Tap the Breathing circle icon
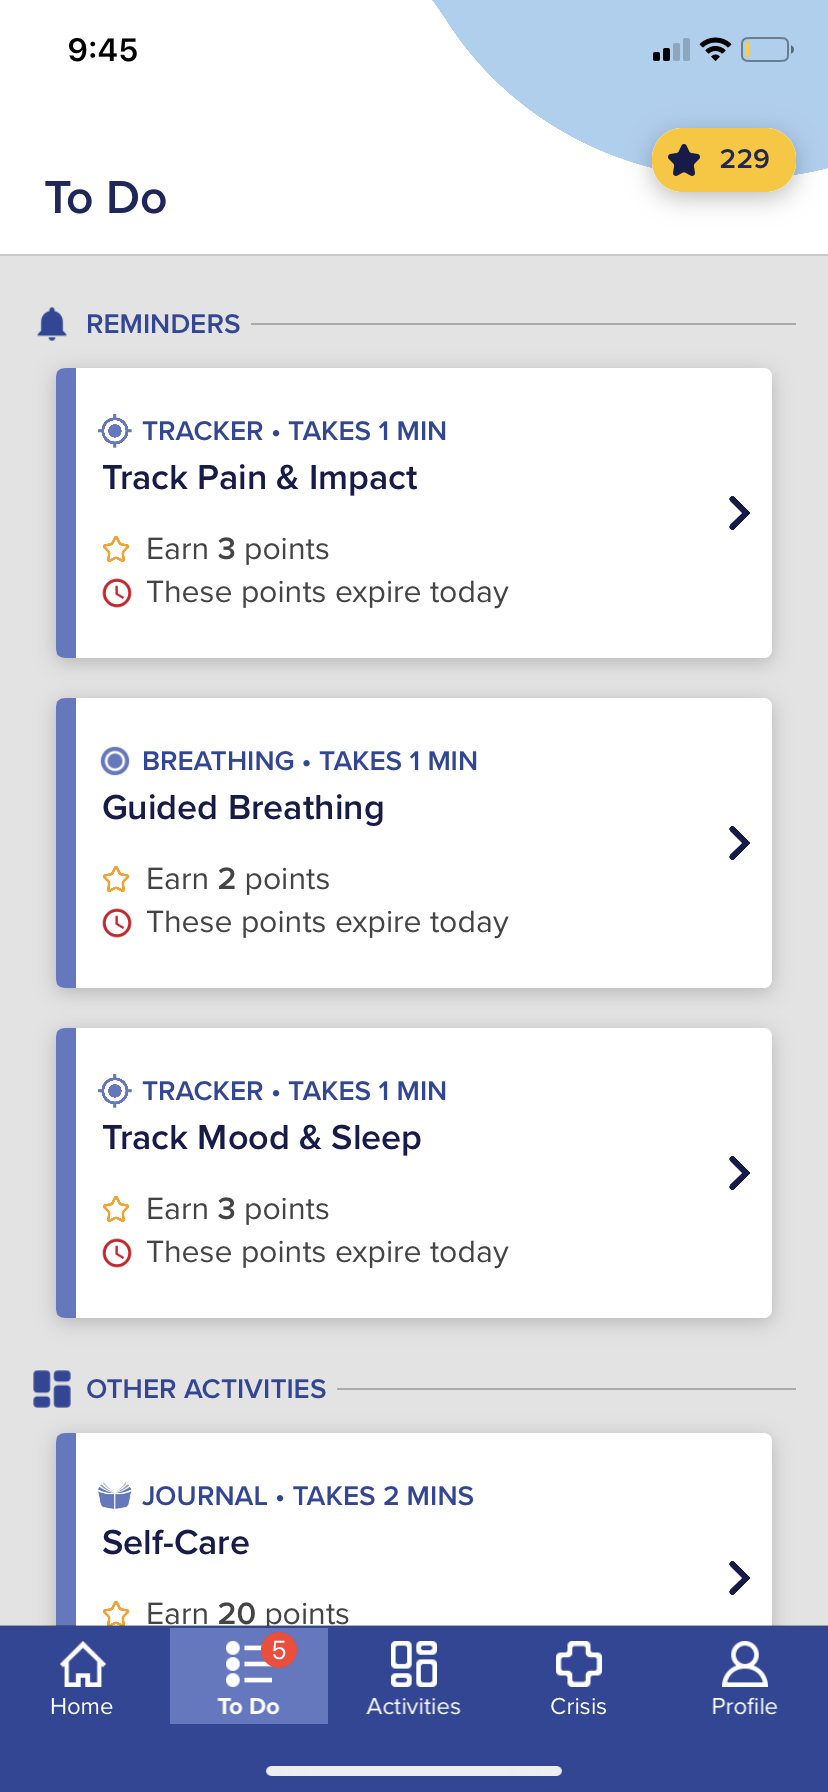The image size is (828, 1792). pos(115,761)
